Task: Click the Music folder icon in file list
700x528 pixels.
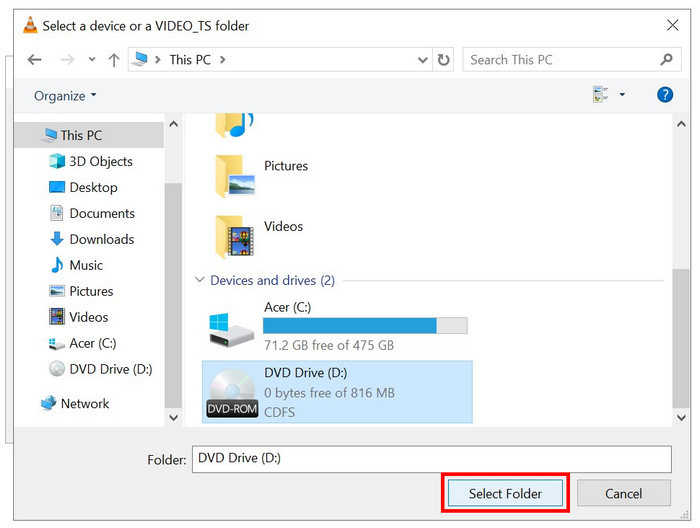Action: (x=233, y=125)
